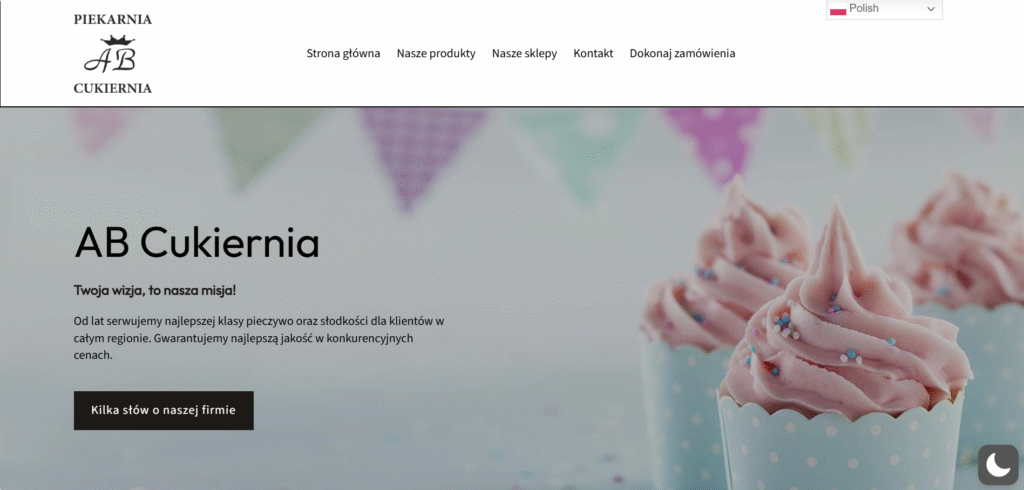Click Kilka słów o naszej firmie button
Viewport: 1024px width, 490px height.
point(163,410)
